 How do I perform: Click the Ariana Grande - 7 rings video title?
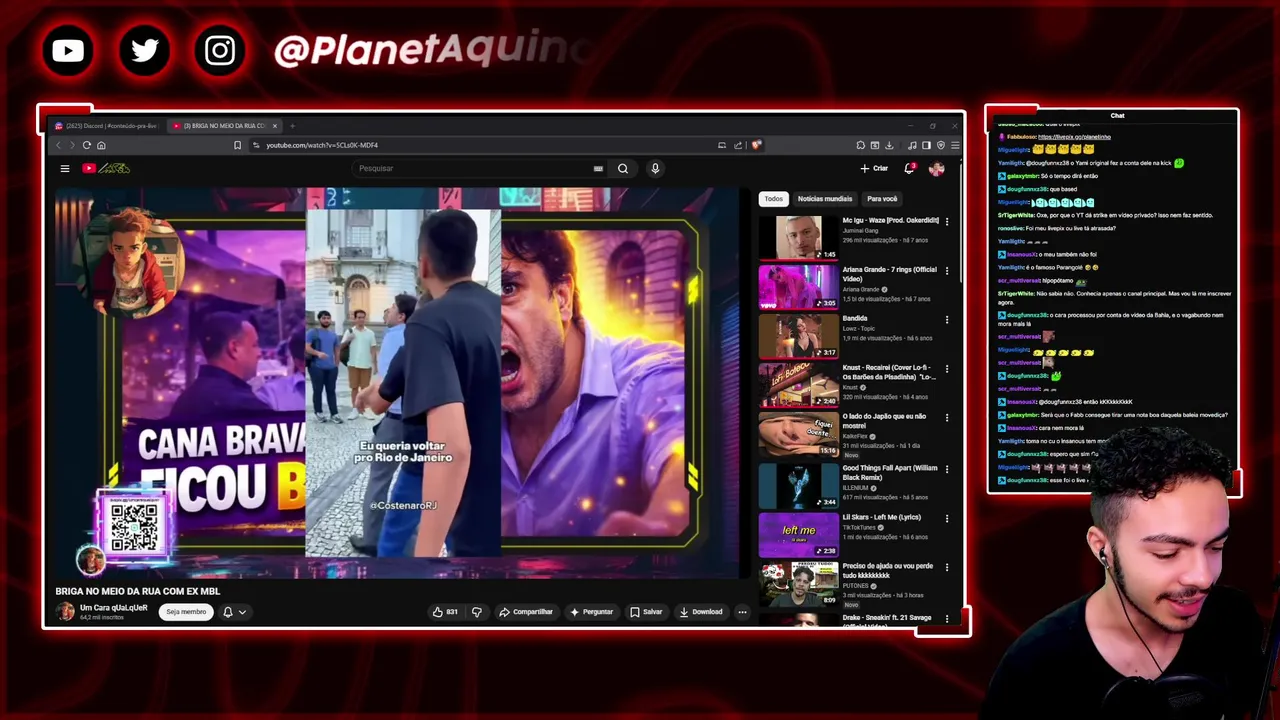pos(890,274)
